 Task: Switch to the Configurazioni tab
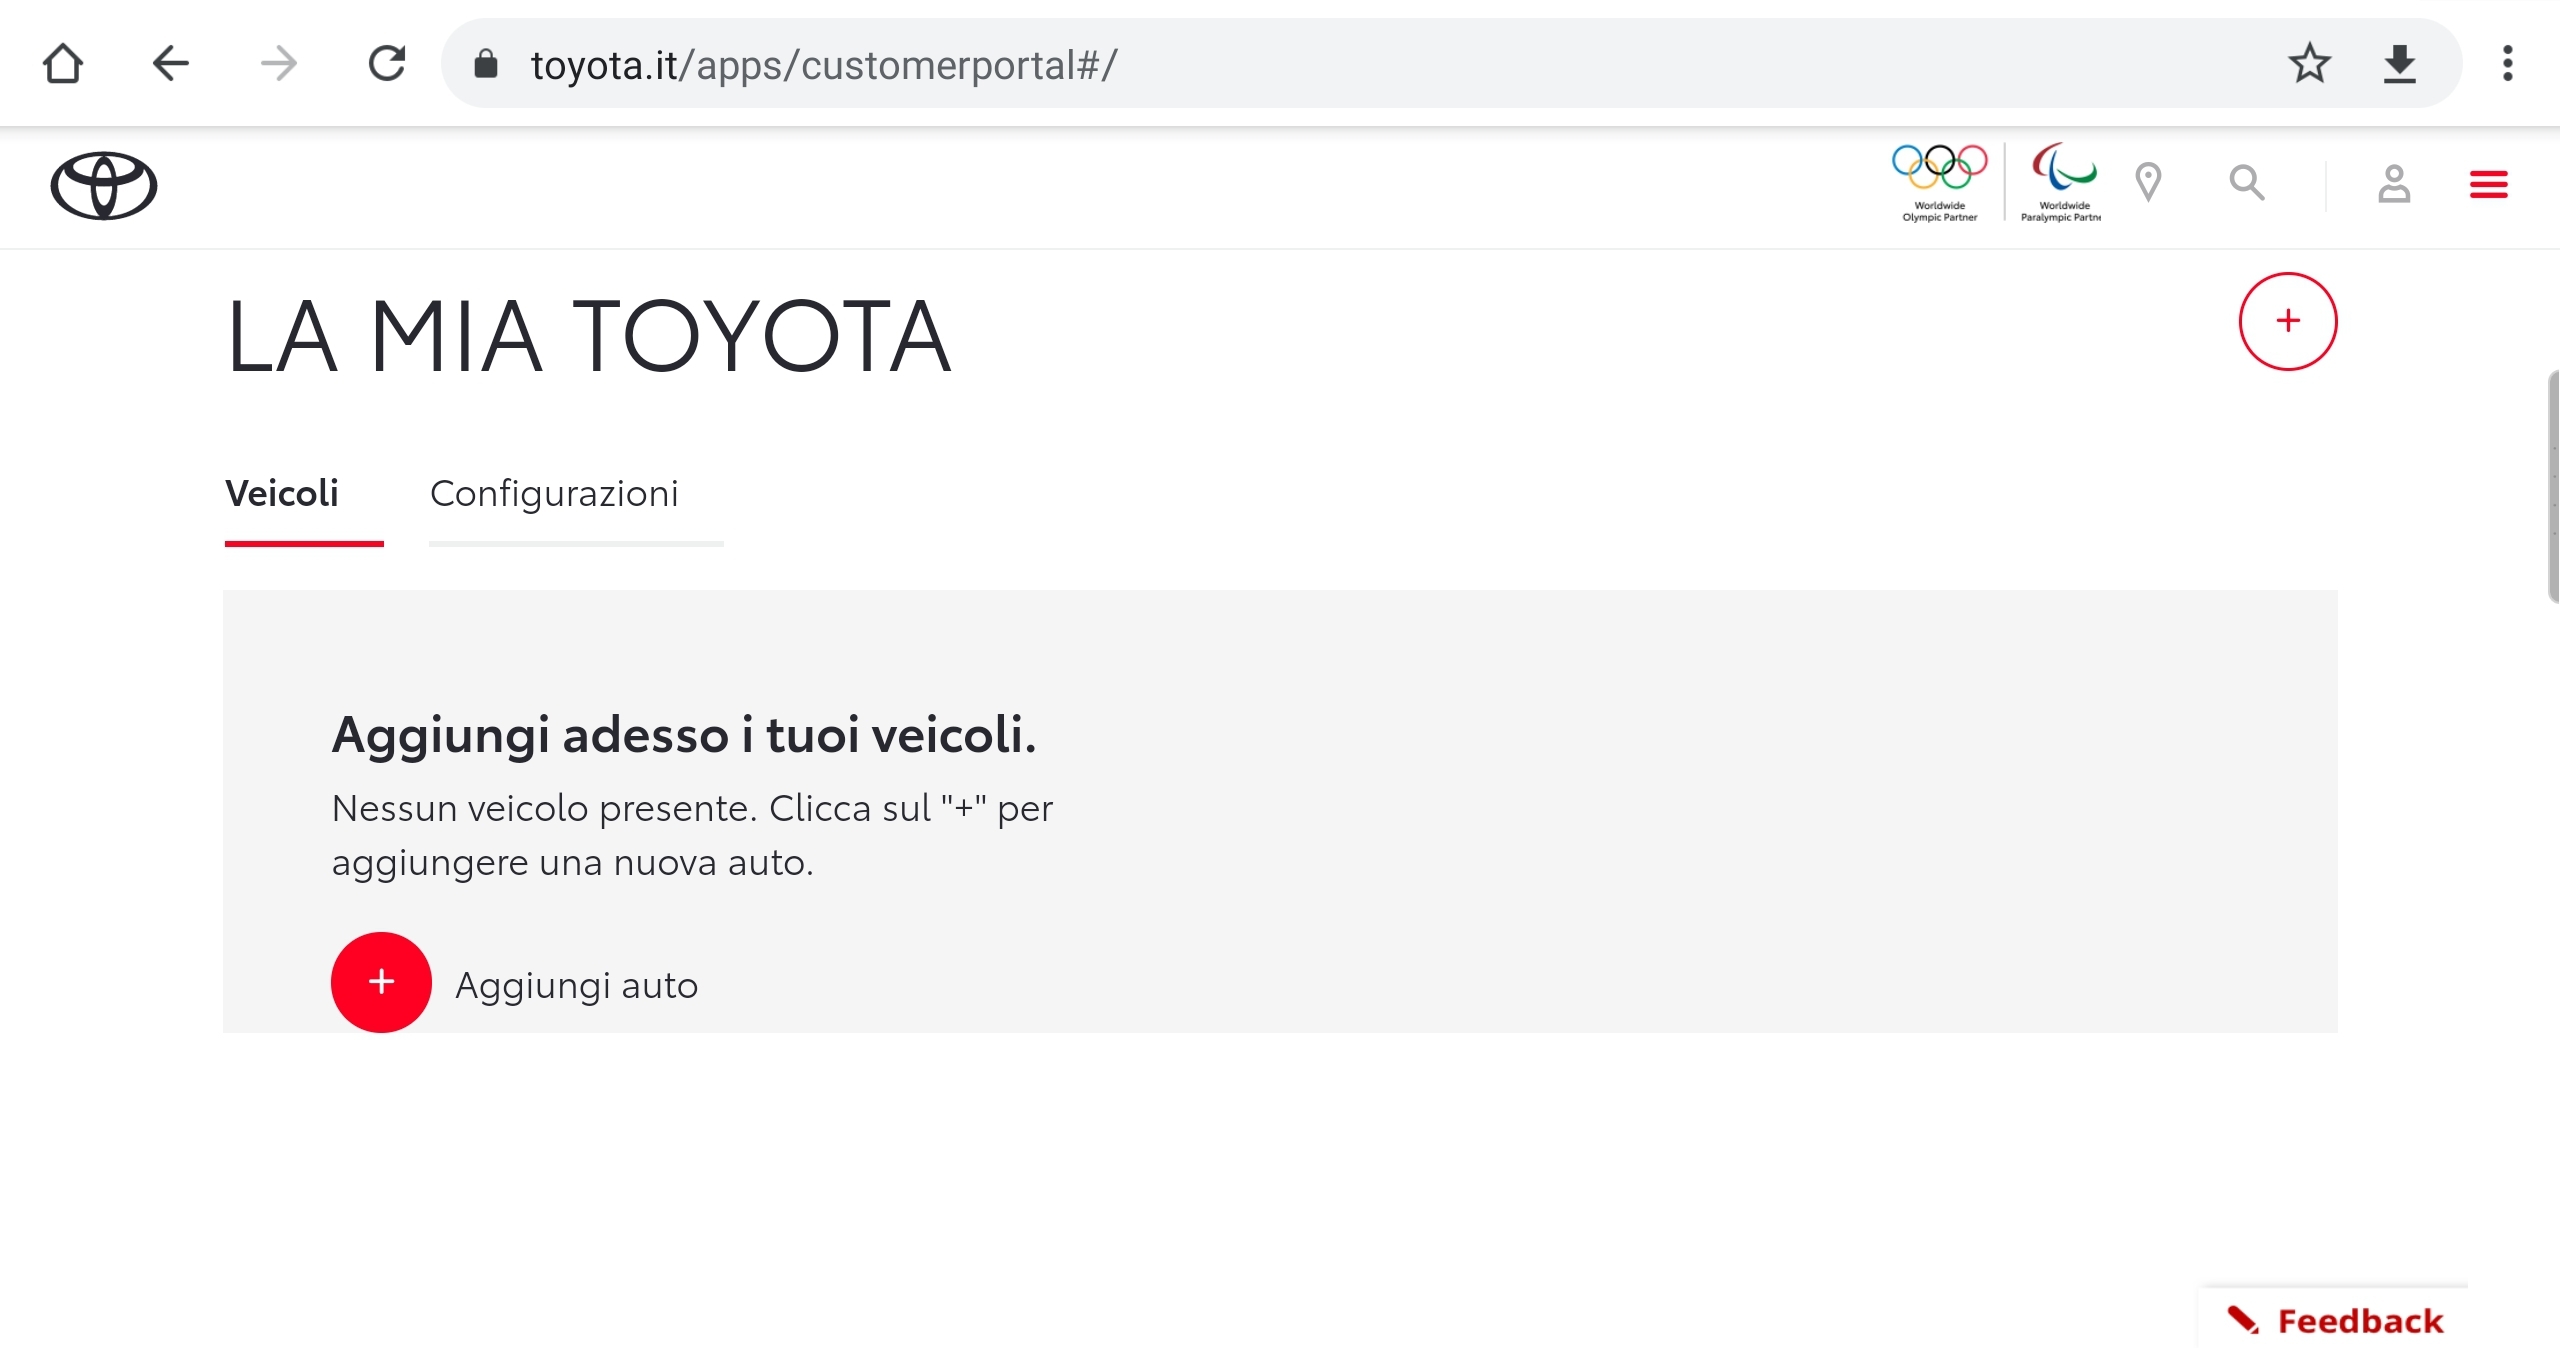pos(554,494)
